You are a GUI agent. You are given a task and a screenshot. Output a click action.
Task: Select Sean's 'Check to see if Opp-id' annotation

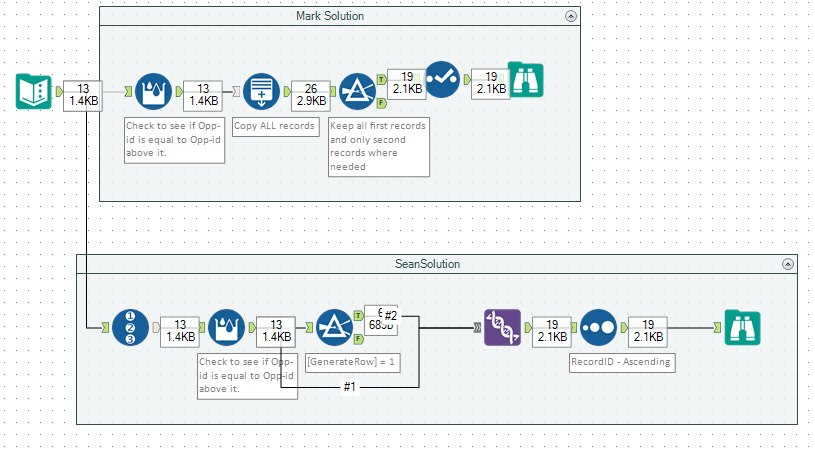click(x=247, y=376)
